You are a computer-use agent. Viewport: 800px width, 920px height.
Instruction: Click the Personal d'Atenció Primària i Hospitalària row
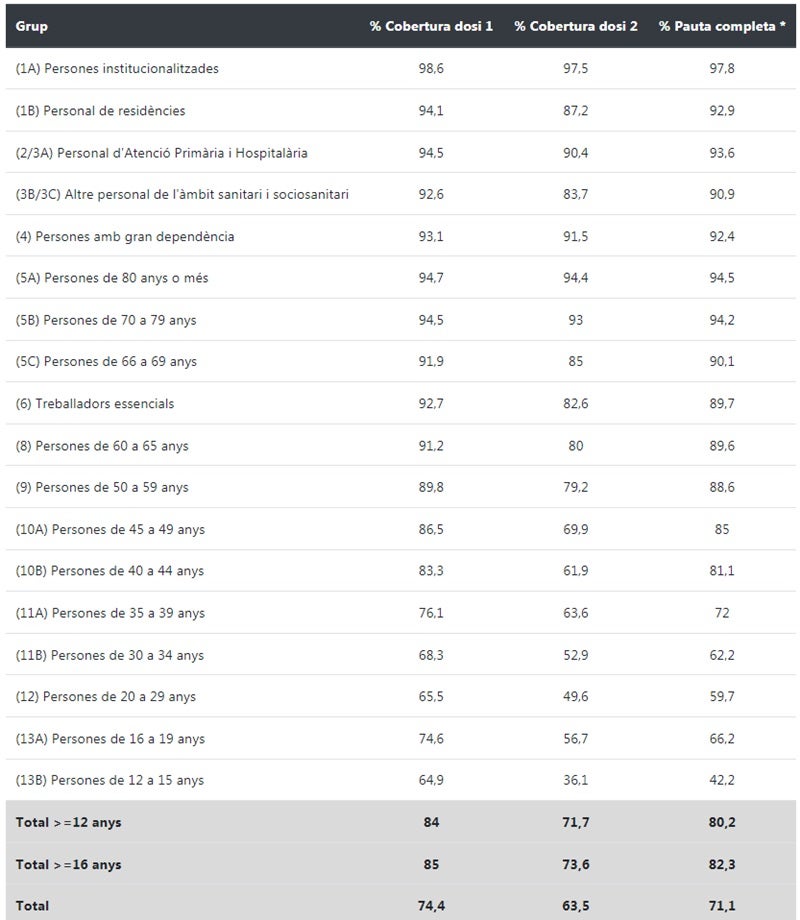click(162, 153)
